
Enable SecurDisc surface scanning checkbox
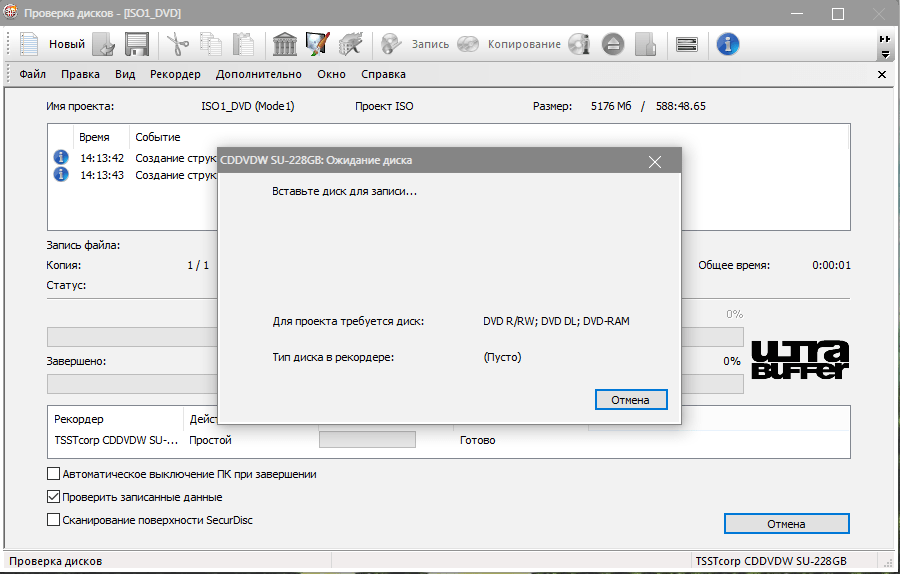pos(54,520)
